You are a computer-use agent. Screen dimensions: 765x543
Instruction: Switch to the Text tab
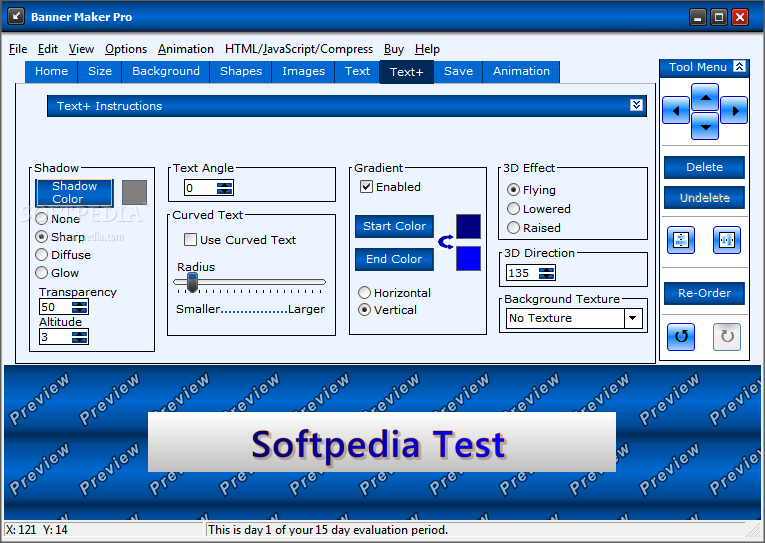click(358, 71)
